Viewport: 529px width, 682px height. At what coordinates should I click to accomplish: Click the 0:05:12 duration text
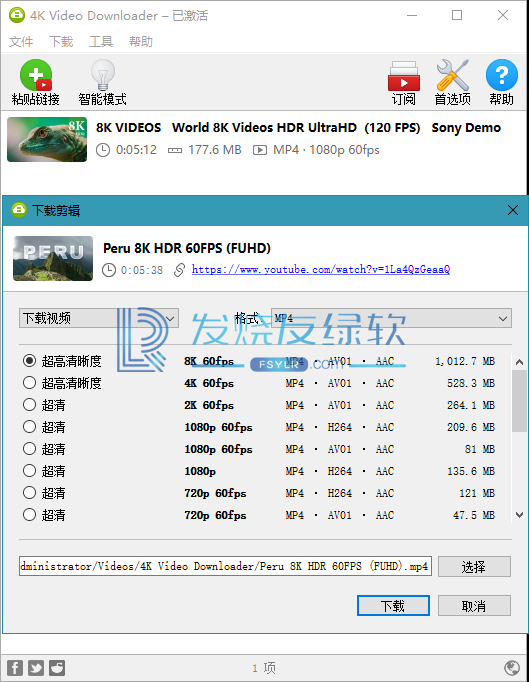(x=136, y=150)
